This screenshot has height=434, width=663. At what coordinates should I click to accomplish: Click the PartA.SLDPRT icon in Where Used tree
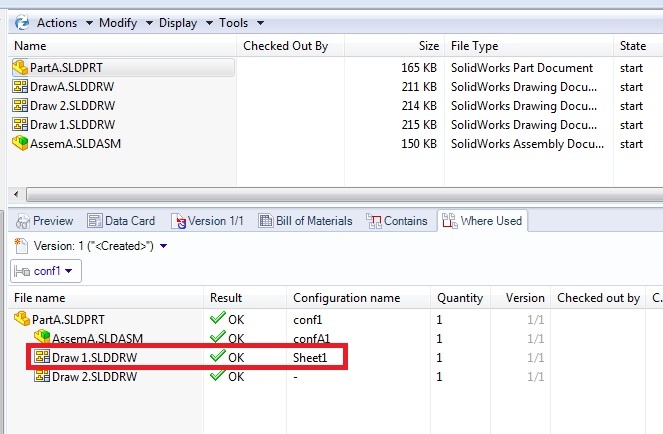22,319
